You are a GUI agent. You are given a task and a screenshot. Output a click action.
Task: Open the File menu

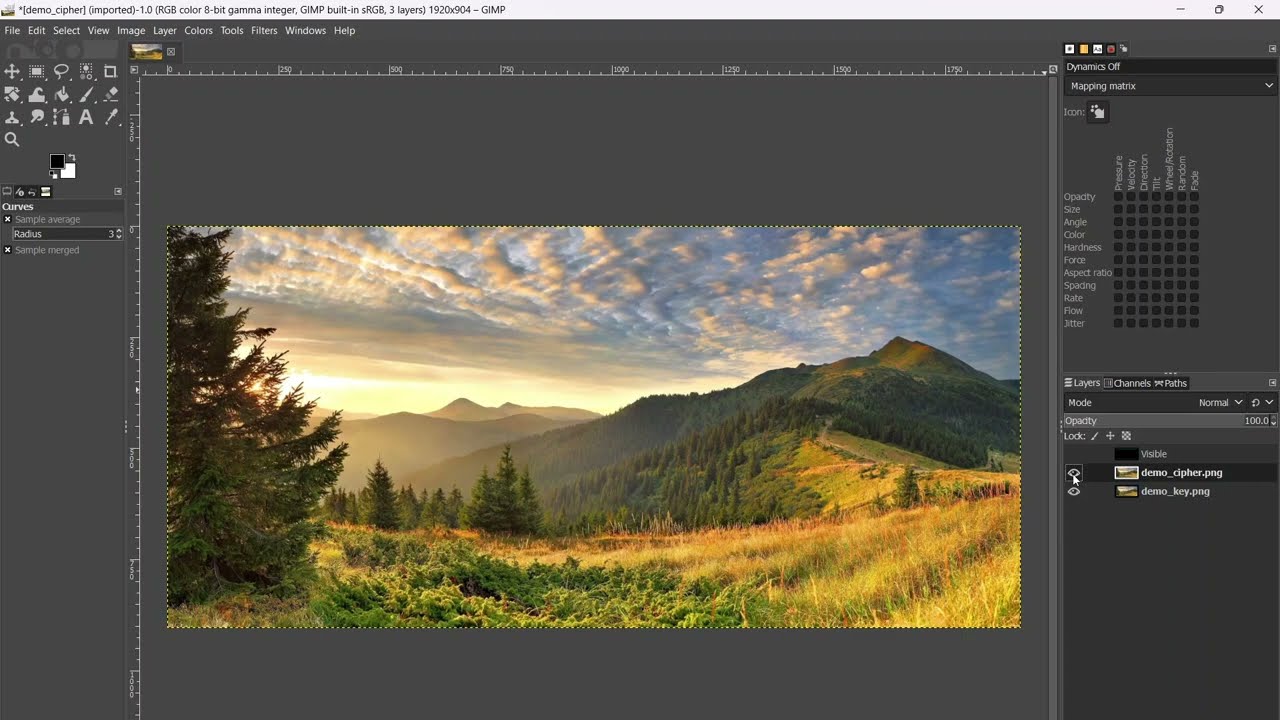[x=12, y=31]
